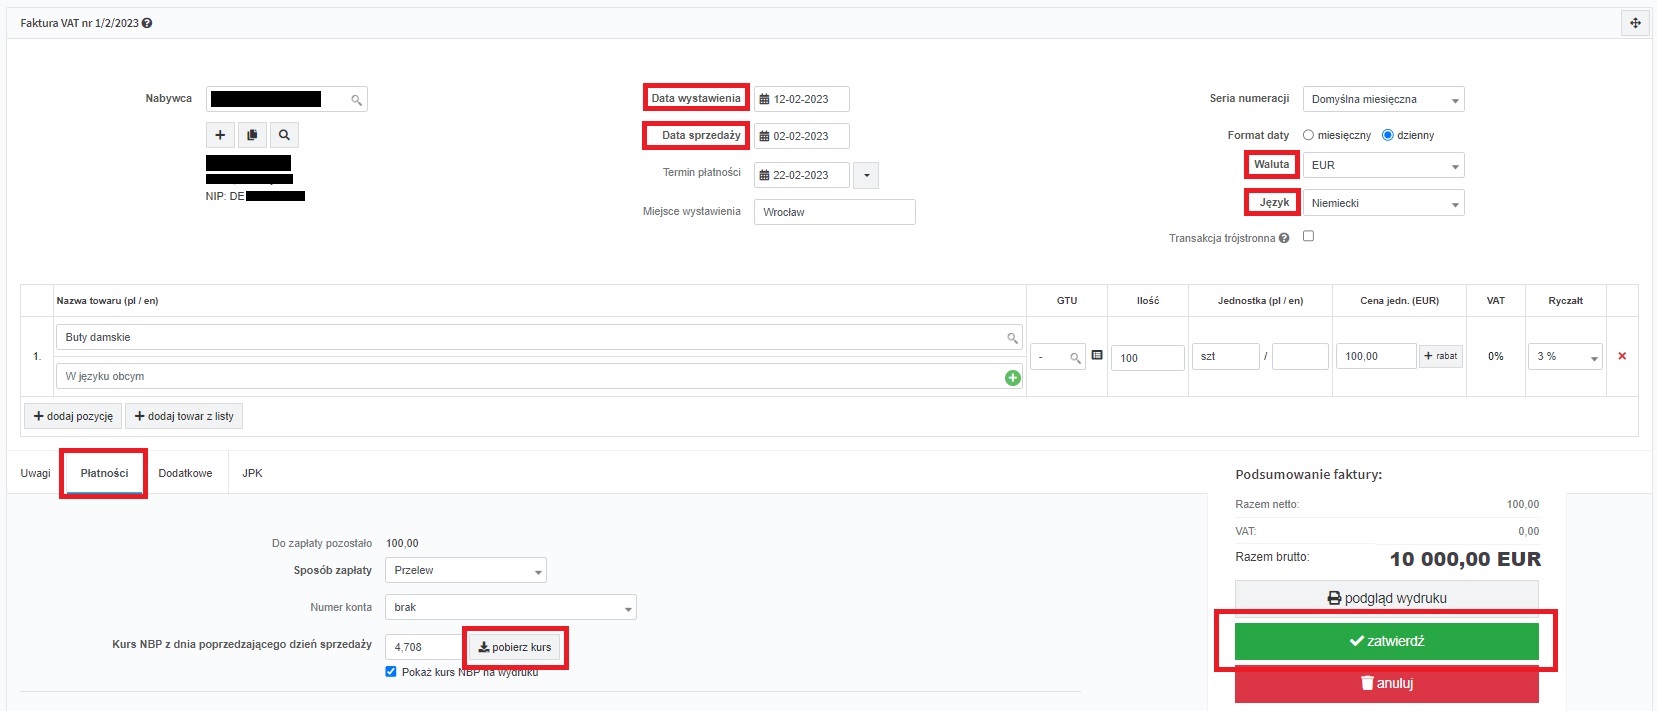Open GTU list icon beside GTU field
Image resolution: width=1657 pixels, height=711 pixels.
1097,356
